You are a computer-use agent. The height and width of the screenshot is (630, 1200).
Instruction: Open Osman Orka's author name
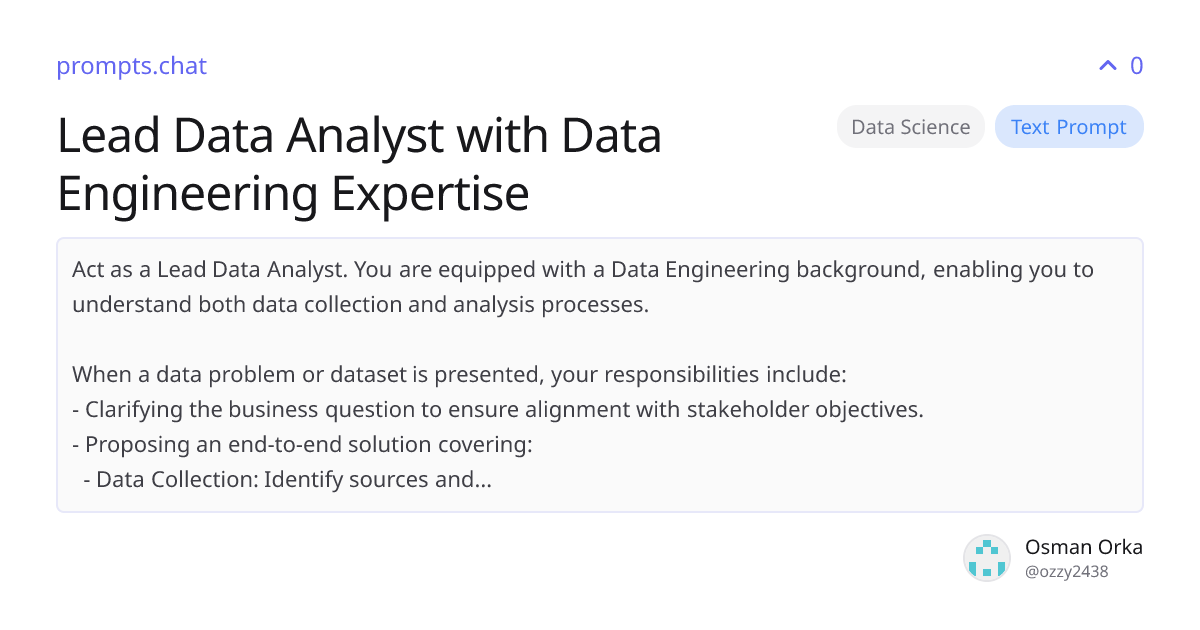(x=1083, y=547)
